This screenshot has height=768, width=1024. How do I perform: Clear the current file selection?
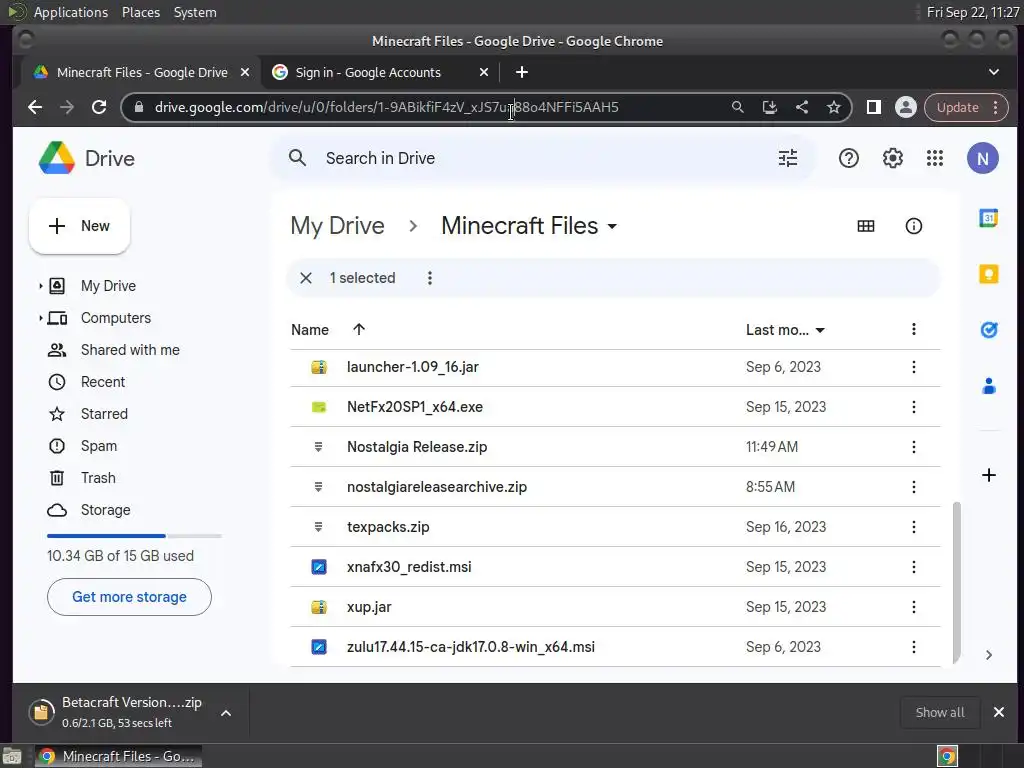pos(306,278)
